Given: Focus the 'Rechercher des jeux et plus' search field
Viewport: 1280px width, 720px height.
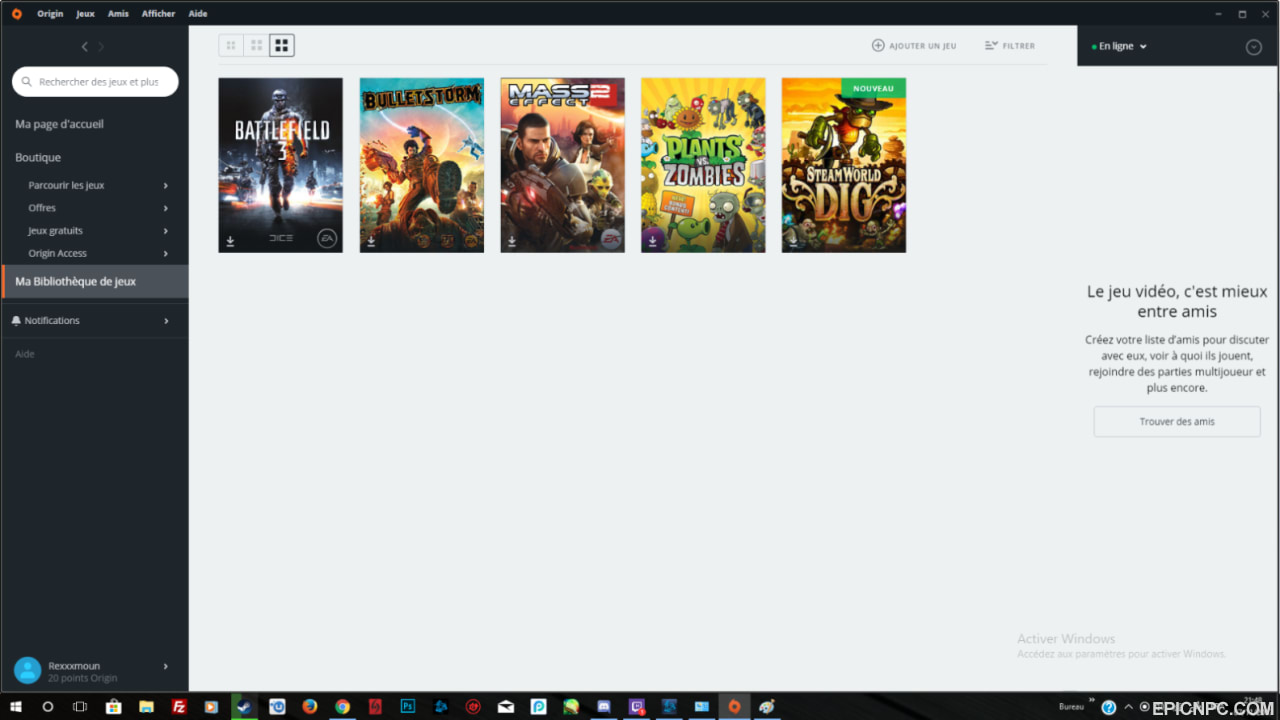Looking at the screenshot, I should [x=95, y=82].
